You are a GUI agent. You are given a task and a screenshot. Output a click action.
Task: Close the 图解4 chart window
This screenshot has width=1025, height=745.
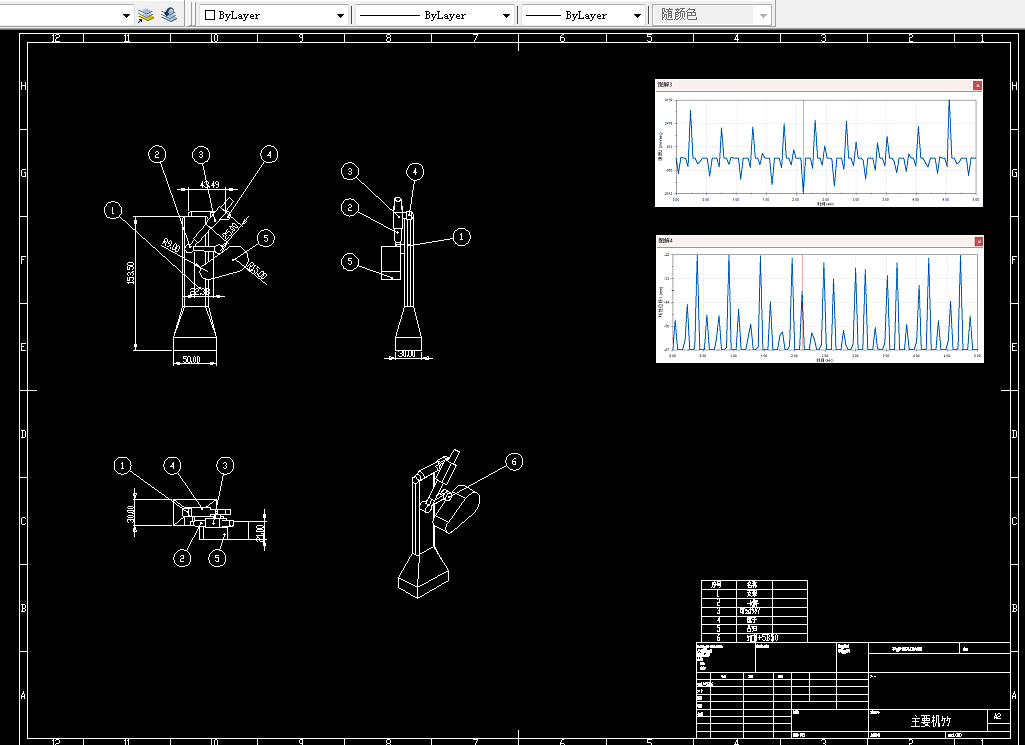pyautogui.click(x=979, y=241)
